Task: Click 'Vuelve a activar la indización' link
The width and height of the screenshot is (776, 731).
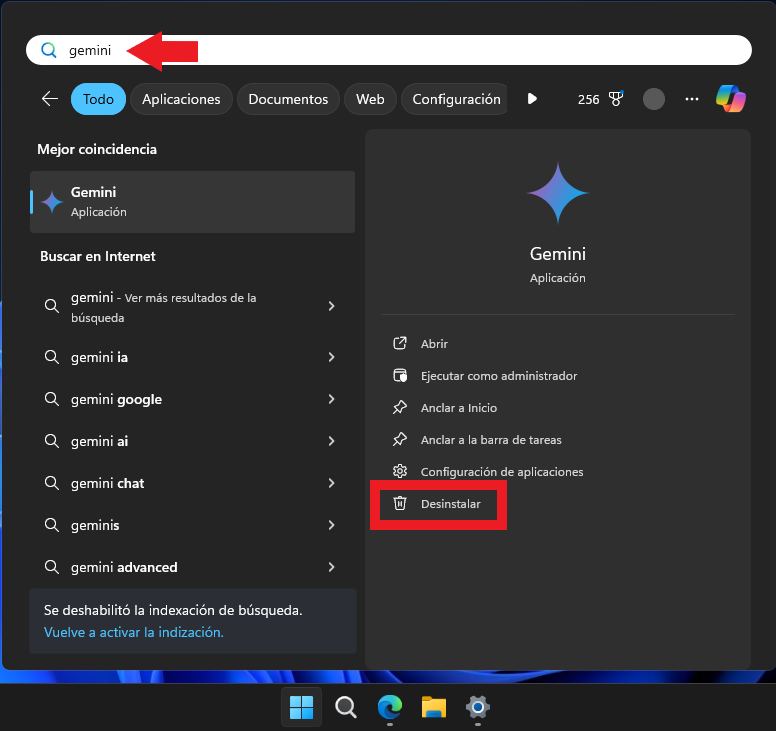Action: [x=134, y=632]
